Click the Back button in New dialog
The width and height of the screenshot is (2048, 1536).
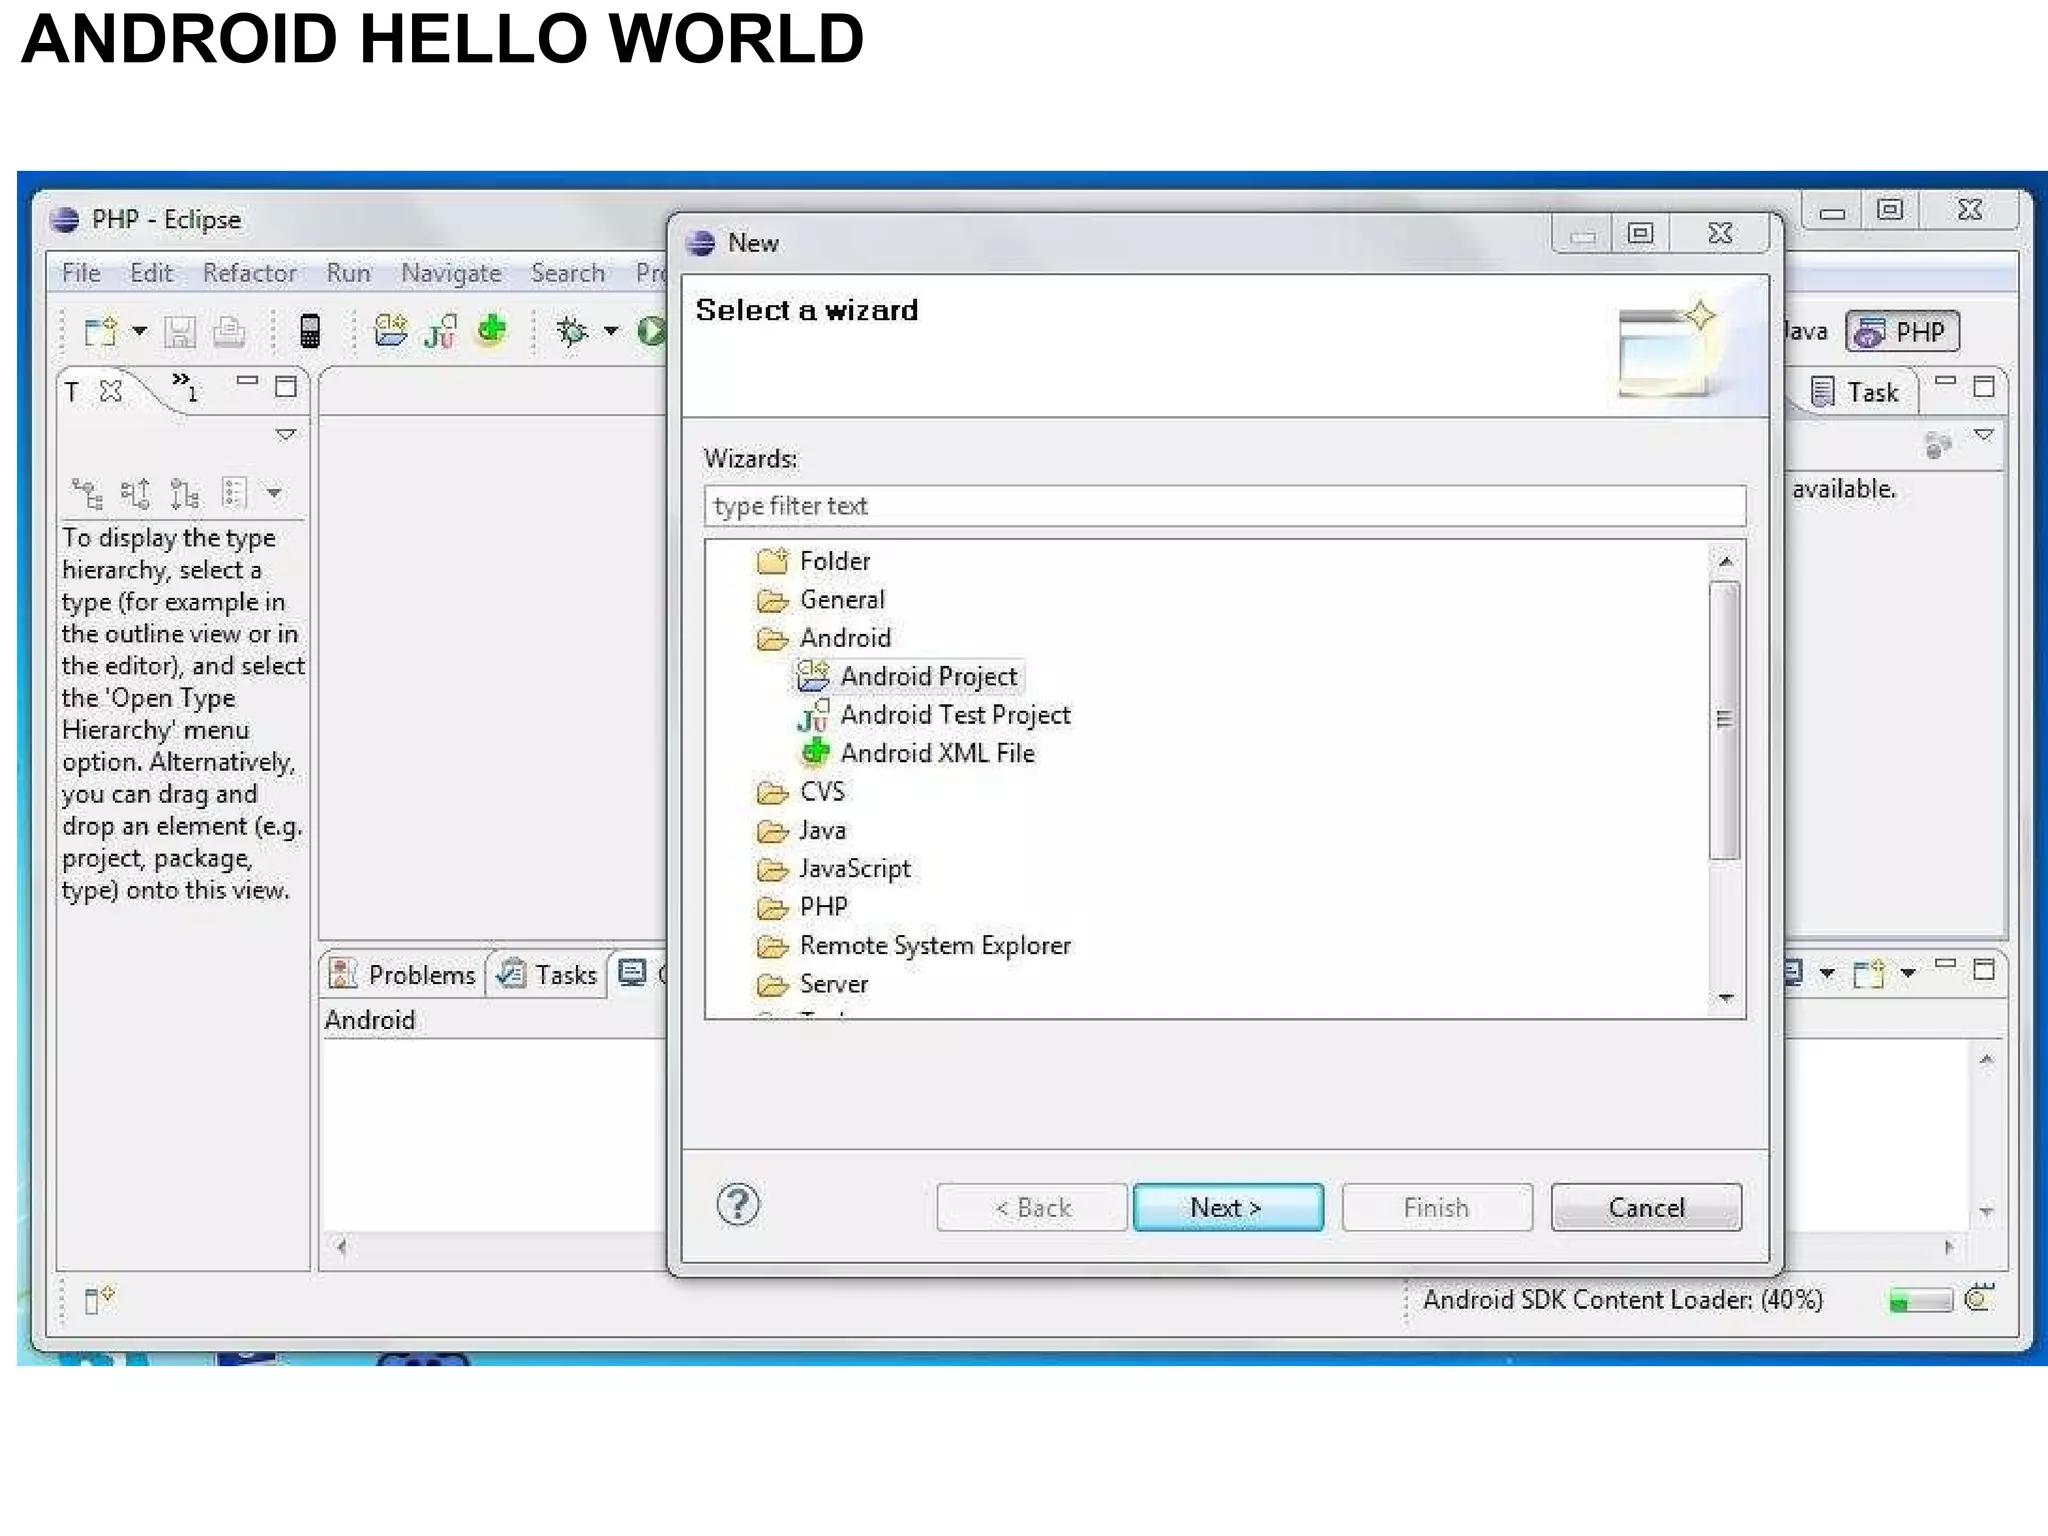(1032, 1207)
